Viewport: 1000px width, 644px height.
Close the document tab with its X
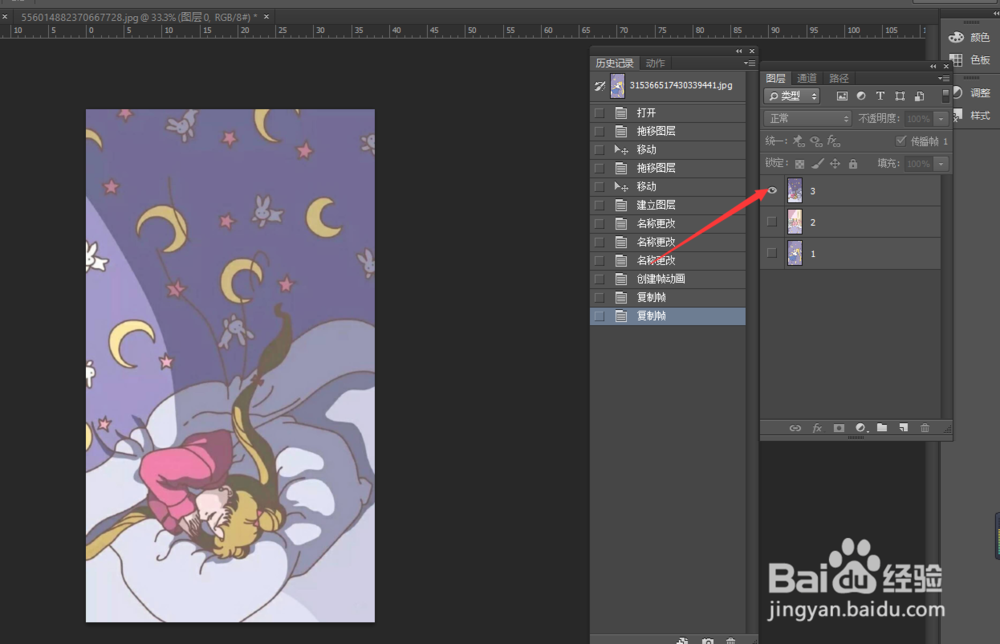[267, 17]
